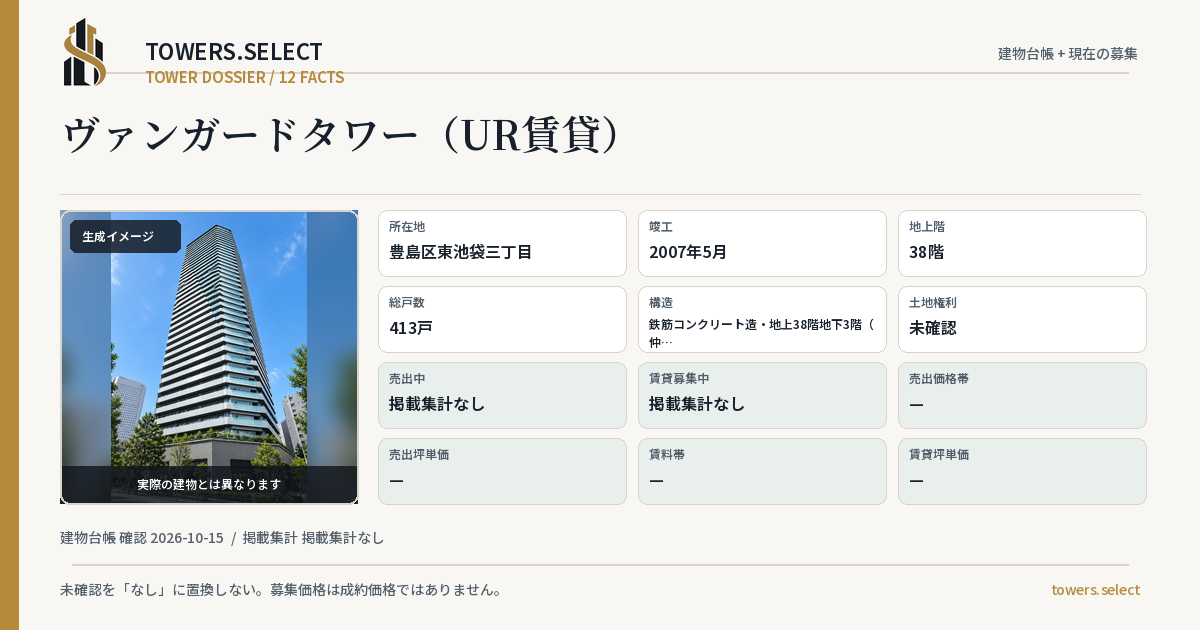Click the 建物台帳 + 現在の募集 header label

click(x=1068, y=54)
